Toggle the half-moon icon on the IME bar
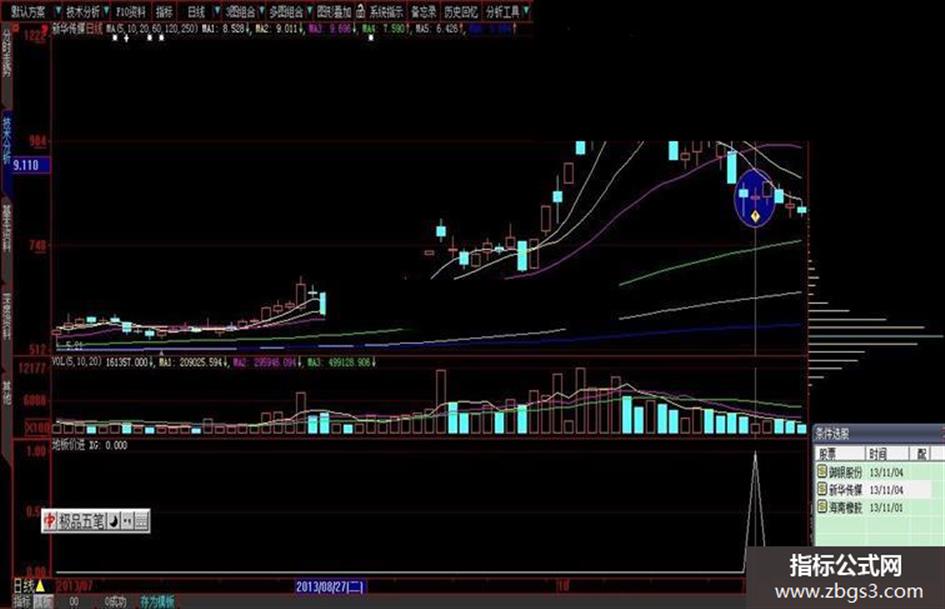 (113, 521)
